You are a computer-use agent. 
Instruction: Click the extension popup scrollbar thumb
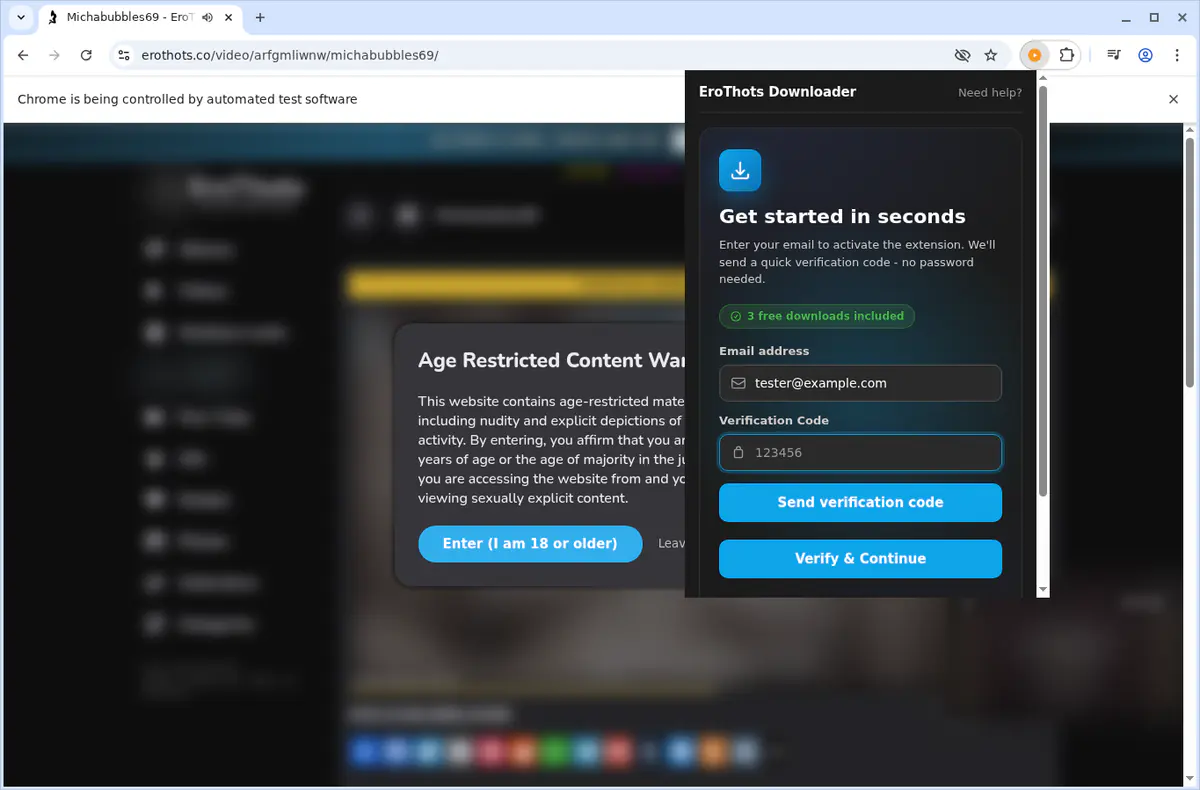coord(1043,292)
